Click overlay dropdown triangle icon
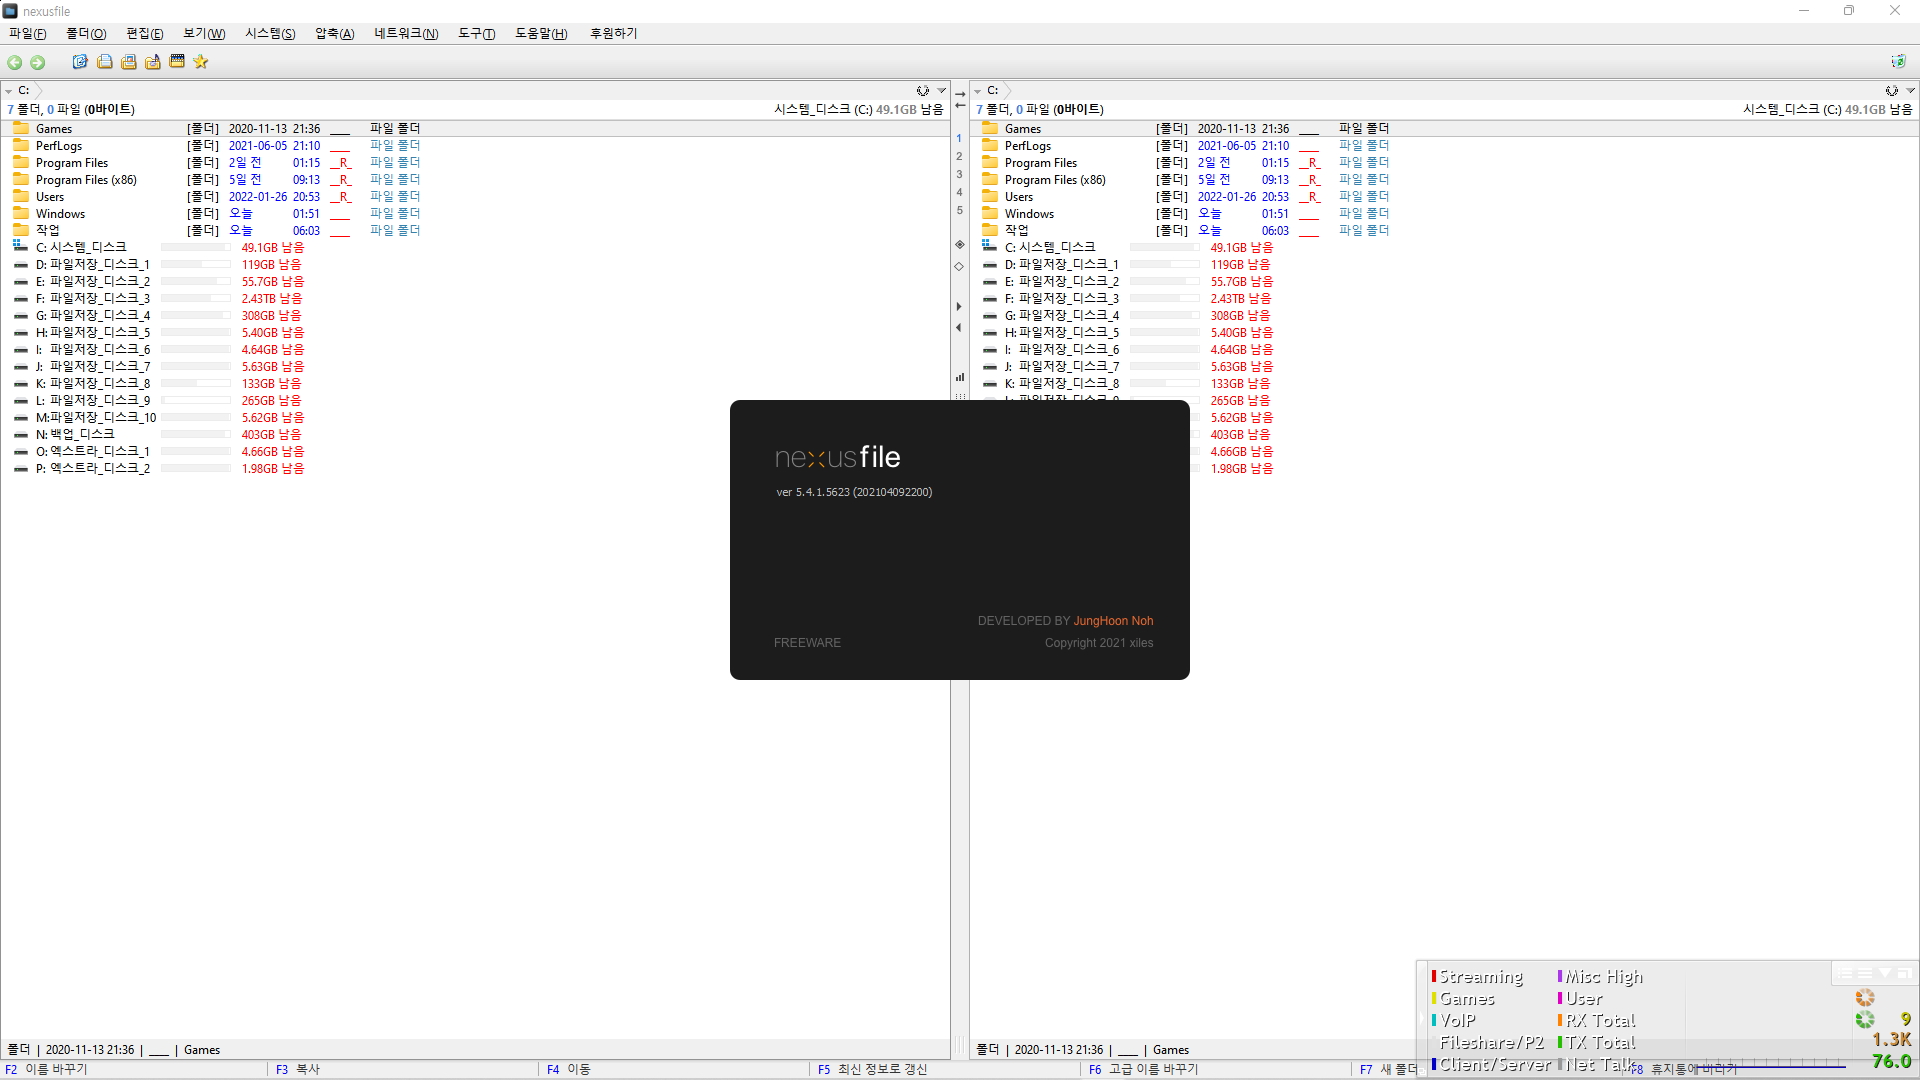Image resolution: width=1920 pixels, height=1080 pixels. tap(1885, 973)
